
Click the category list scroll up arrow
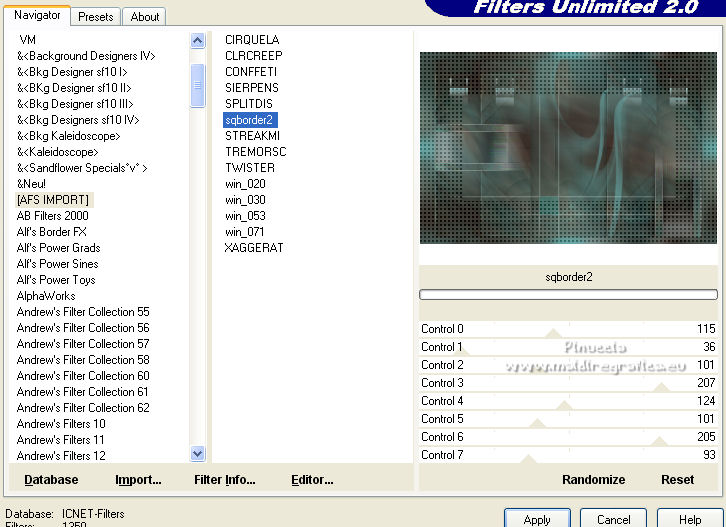(x=198, y=41)
